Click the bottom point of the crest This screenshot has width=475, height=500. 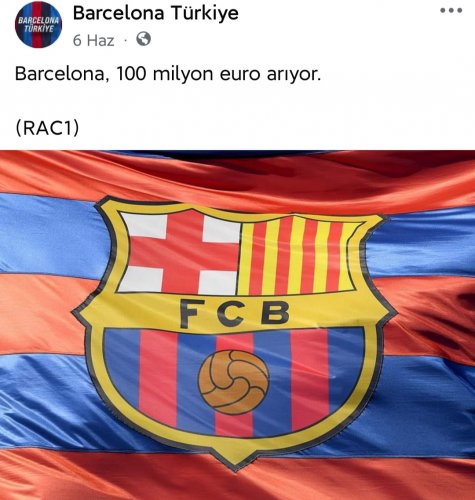pos(235,463)
